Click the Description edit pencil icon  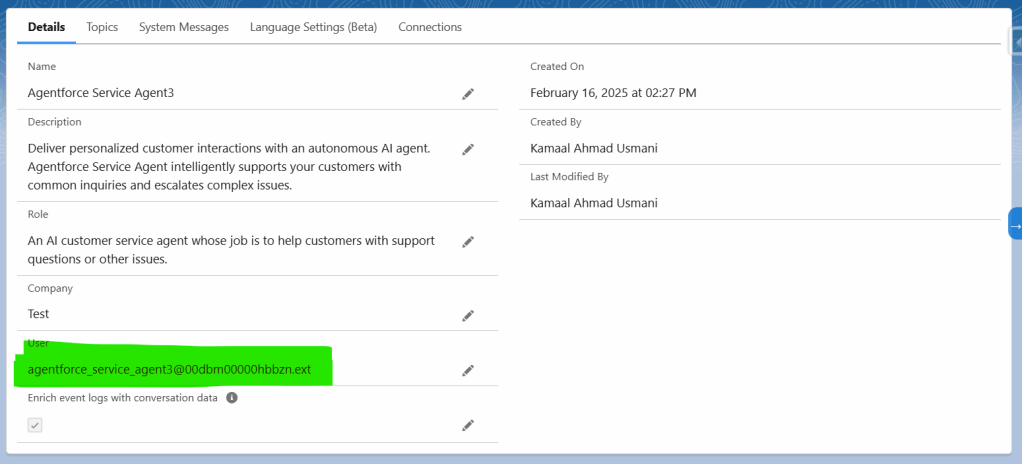pos(467,149)
